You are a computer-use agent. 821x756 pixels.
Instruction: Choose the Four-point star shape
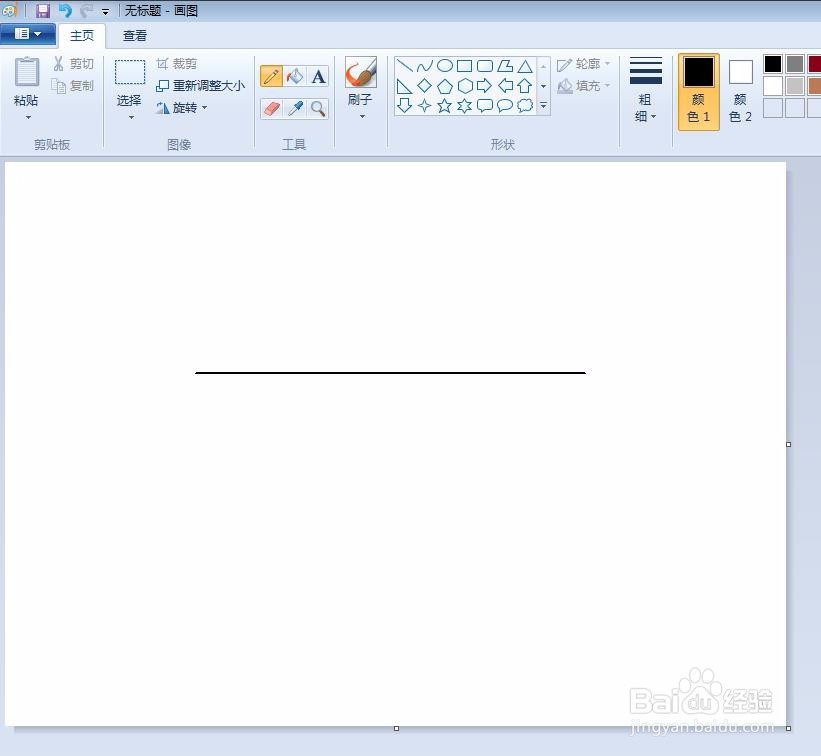click(425, 106)
